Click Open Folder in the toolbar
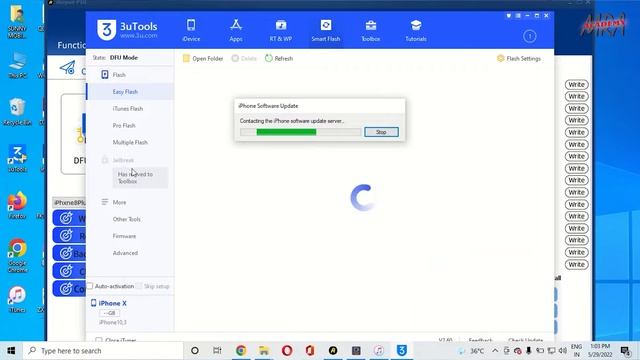 (203, 58)
